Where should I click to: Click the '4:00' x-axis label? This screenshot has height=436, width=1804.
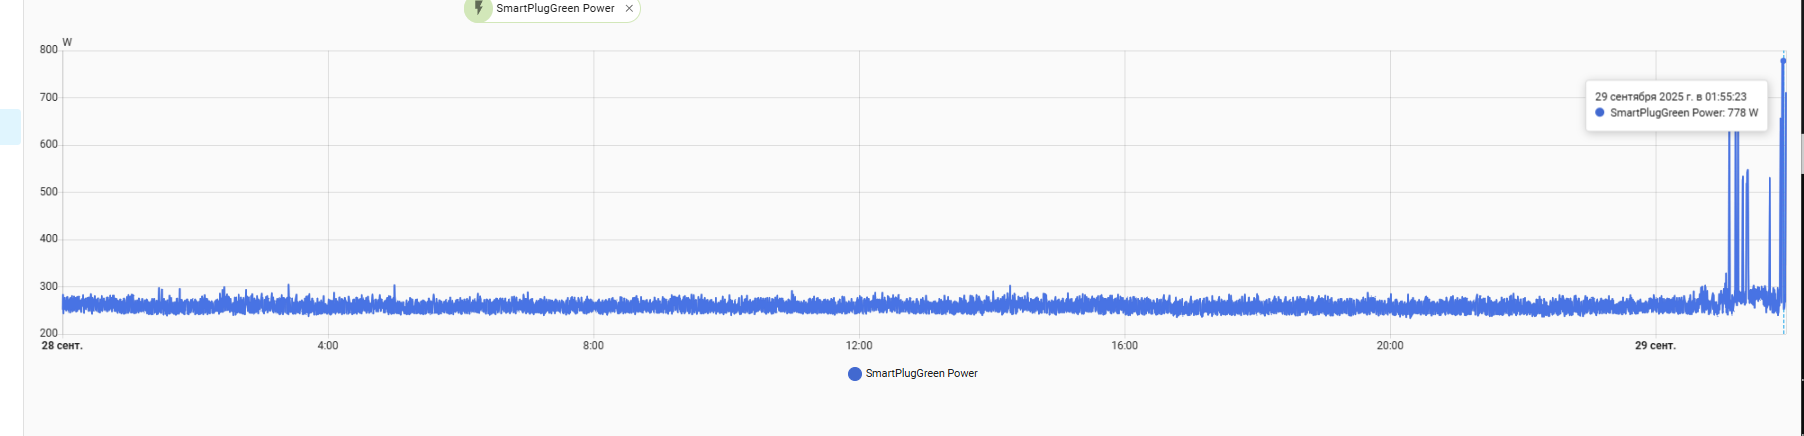point(328,346)
